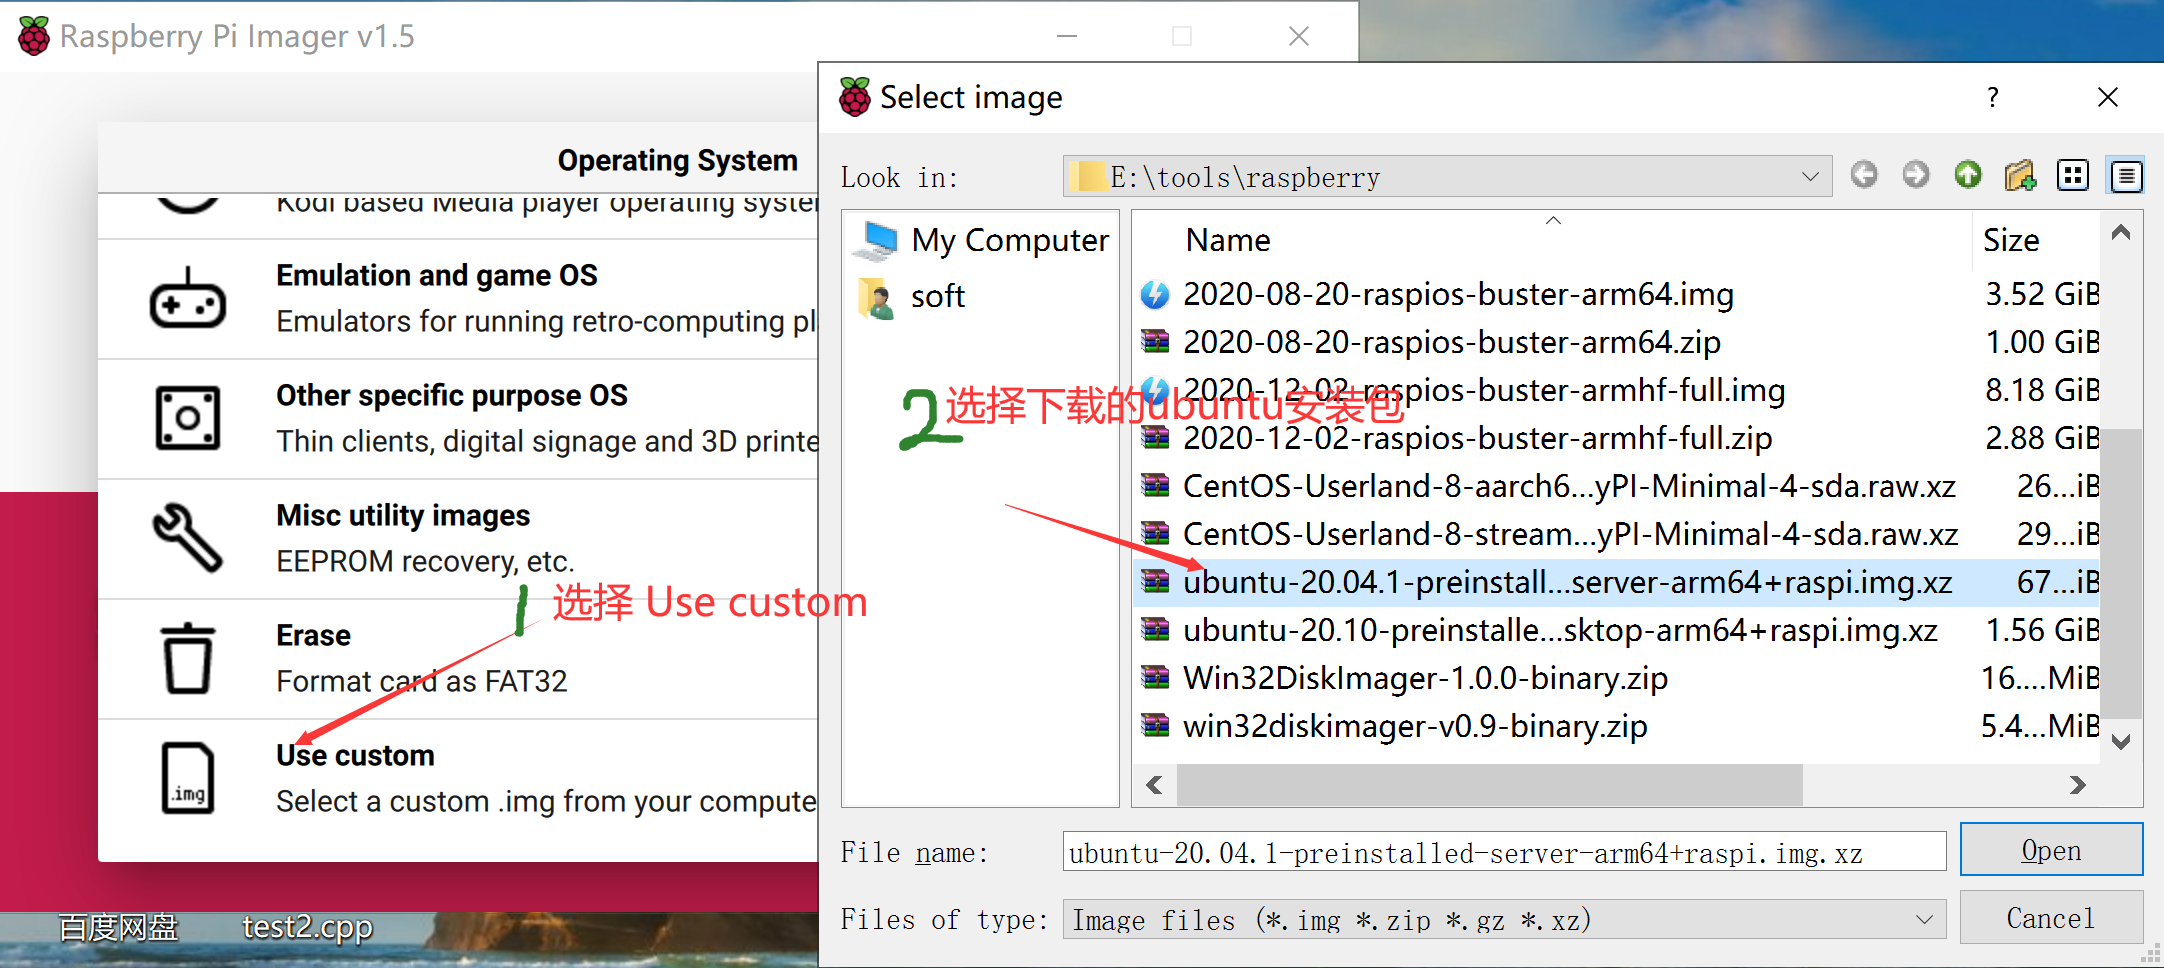
Task: Expand the Look in path dropdown
Action: [x=1810, y=177]
